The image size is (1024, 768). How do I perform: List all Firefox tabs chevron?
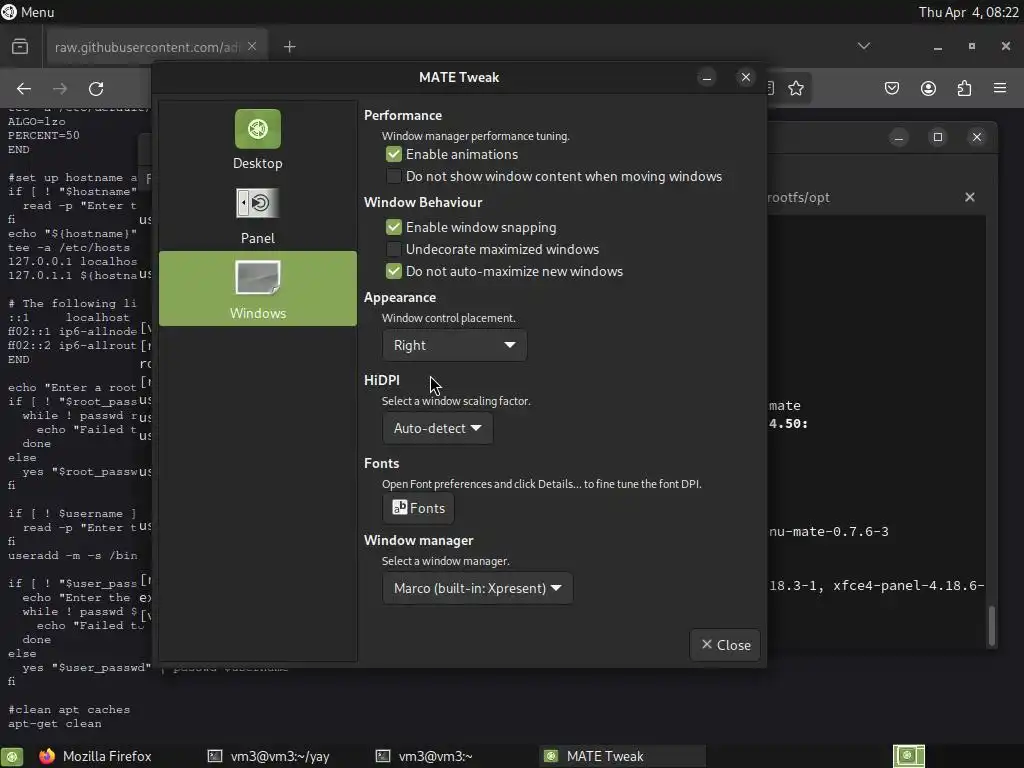click(x=864, y=46)
